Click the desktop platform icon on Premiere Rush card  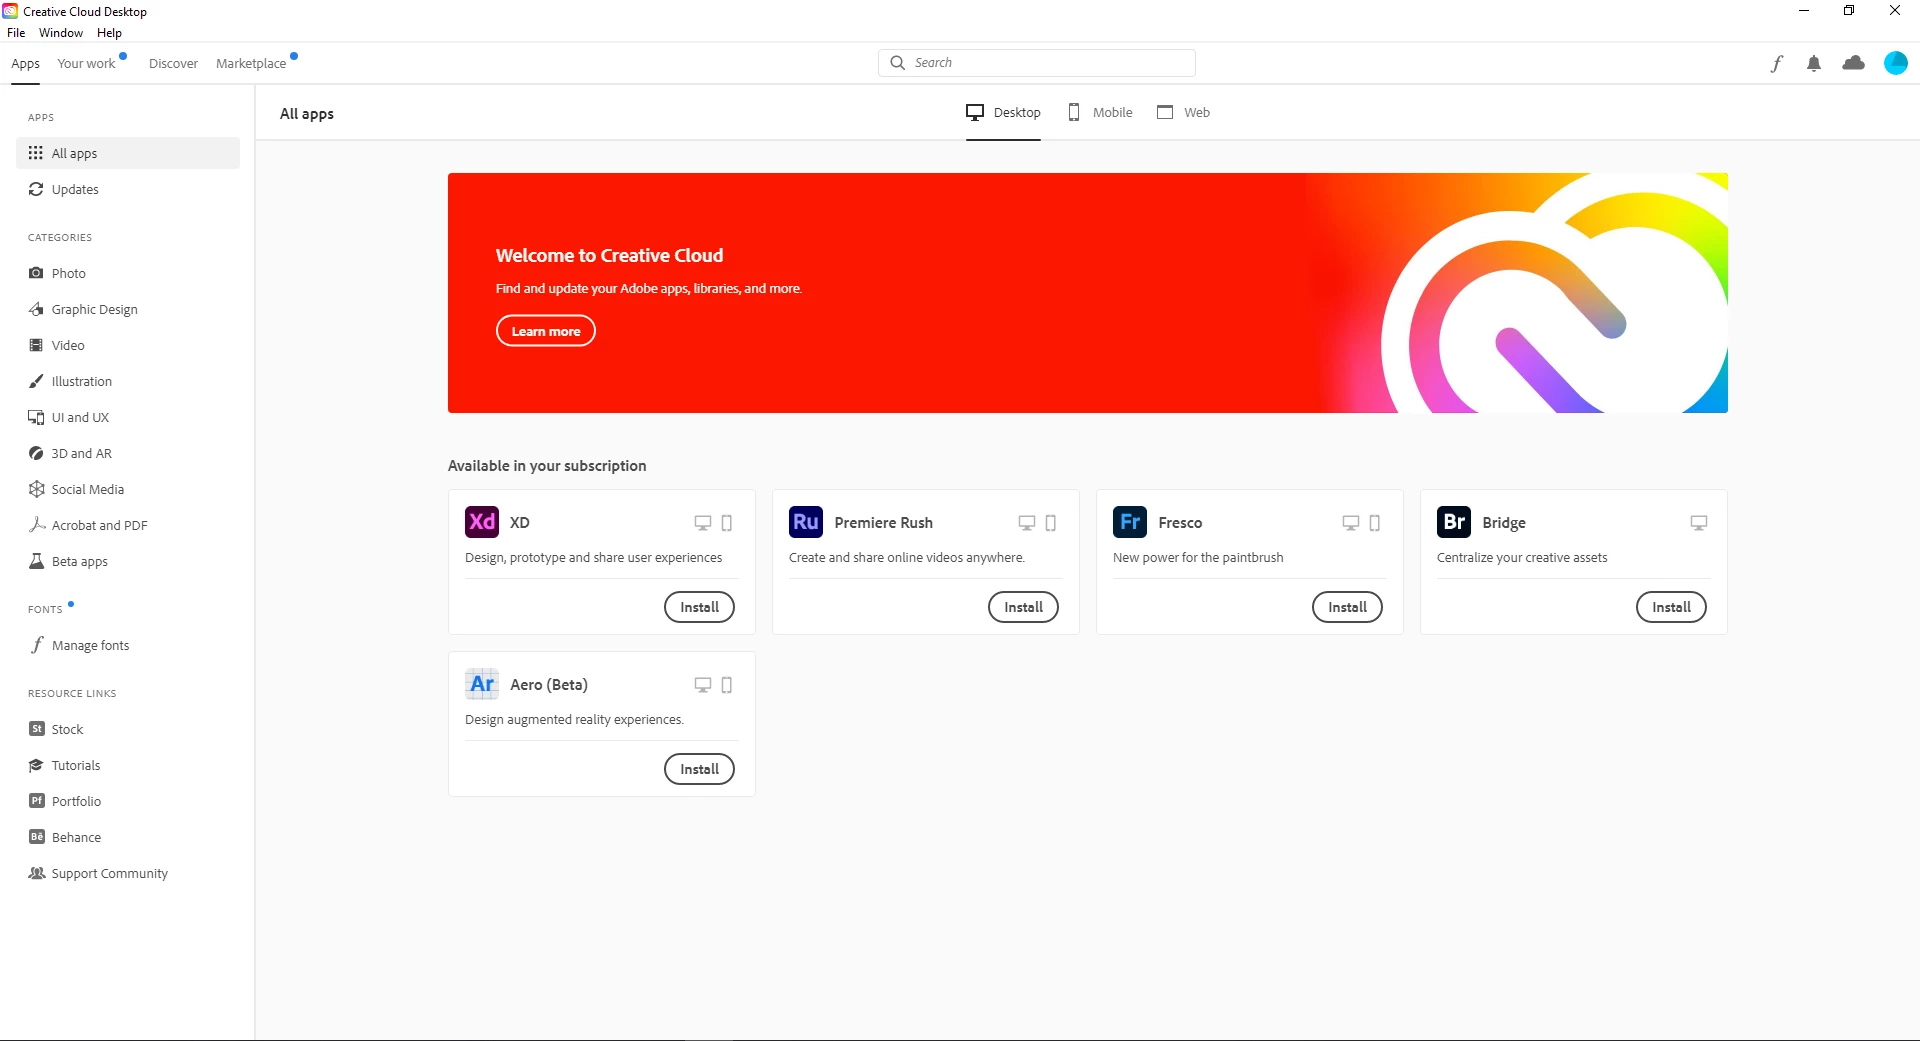(1027, 523)
